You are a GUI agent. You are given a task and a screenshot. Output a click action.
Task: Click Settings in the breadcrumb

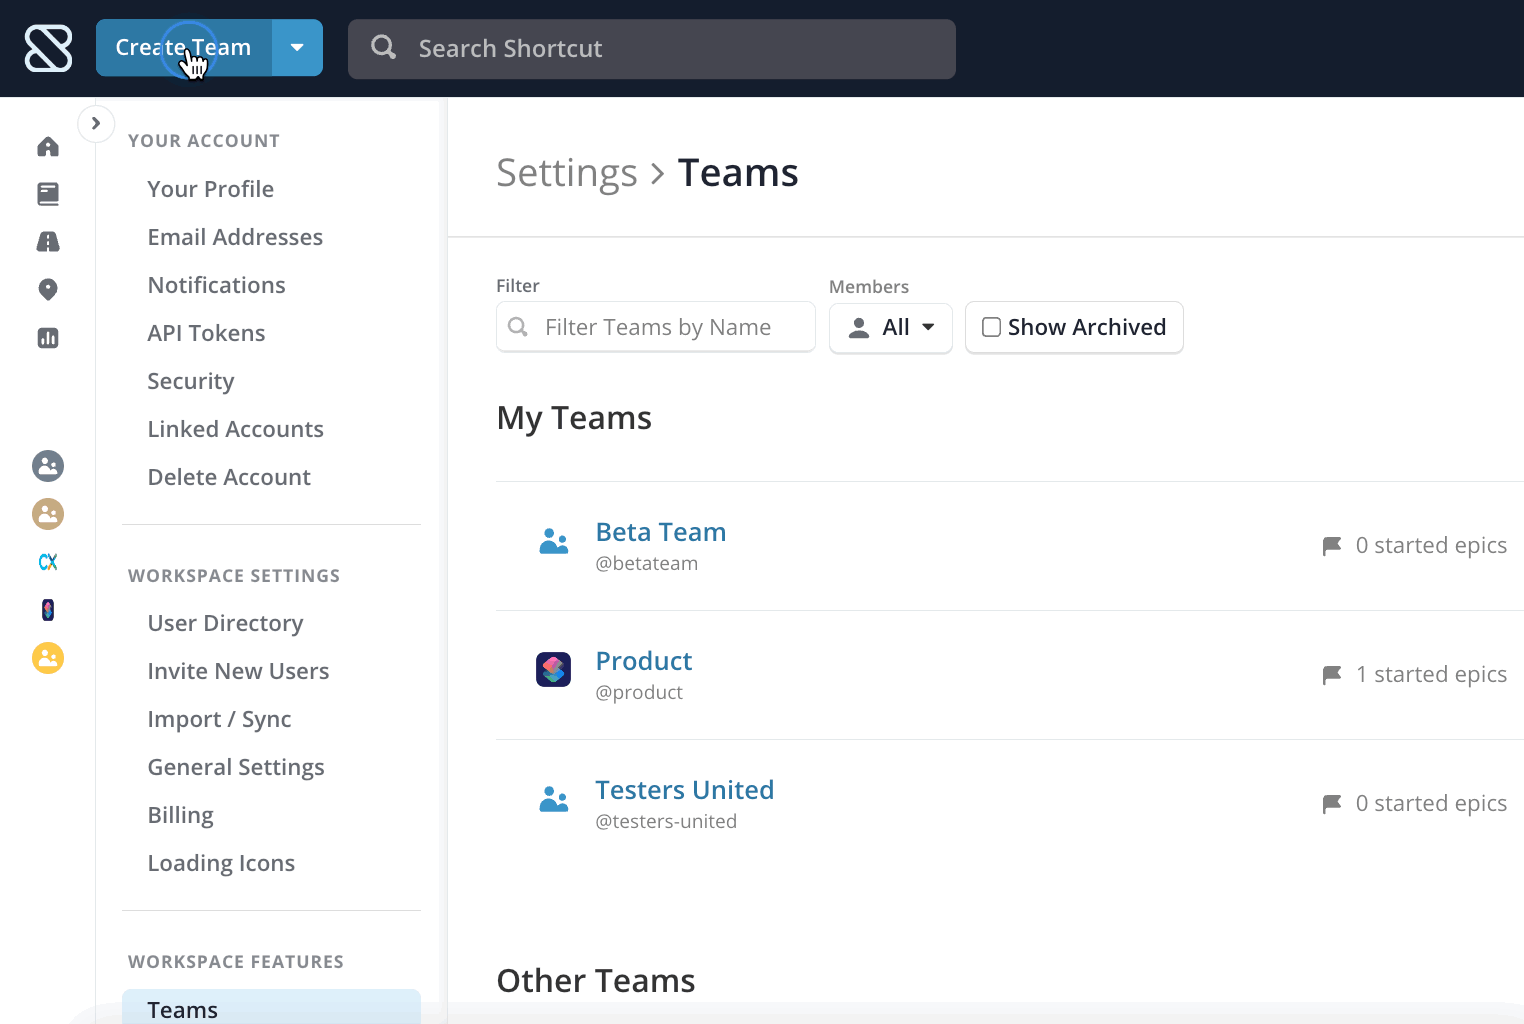tap(567, 173)
